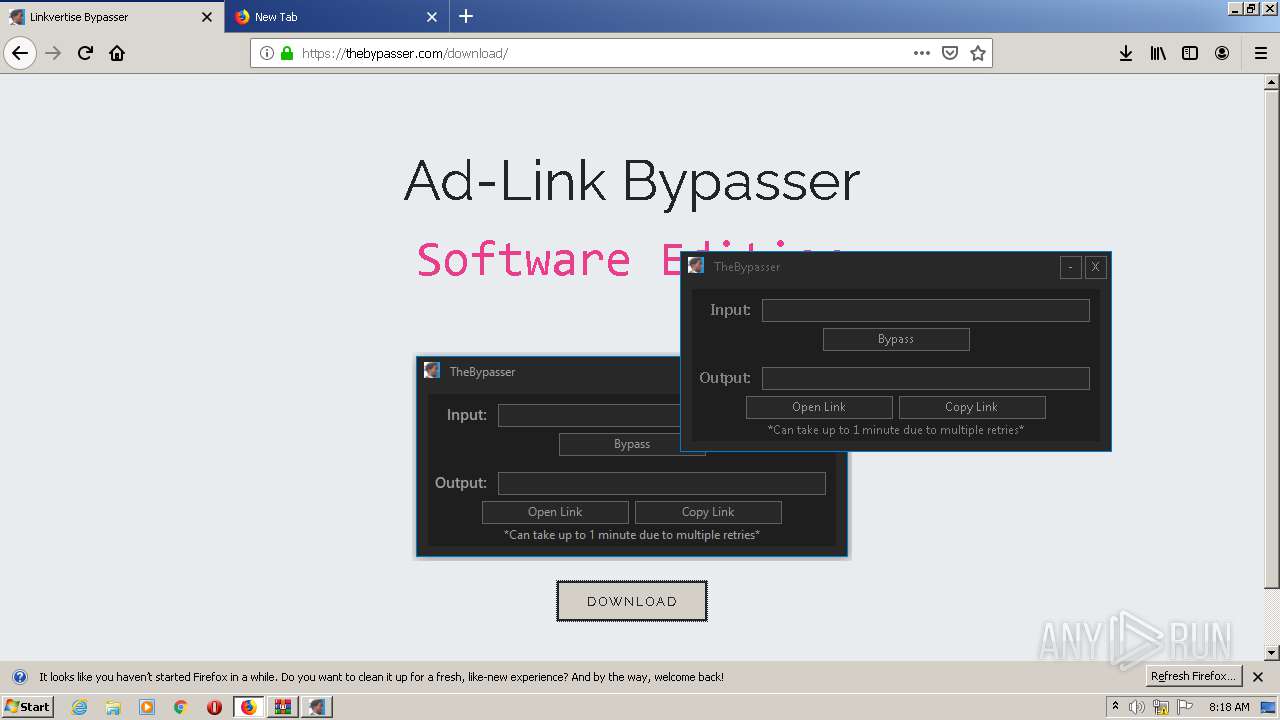This screenshot has height=720, width=1280.
Task: Open the volume control in system tray
Action: tap(1137, 707)
